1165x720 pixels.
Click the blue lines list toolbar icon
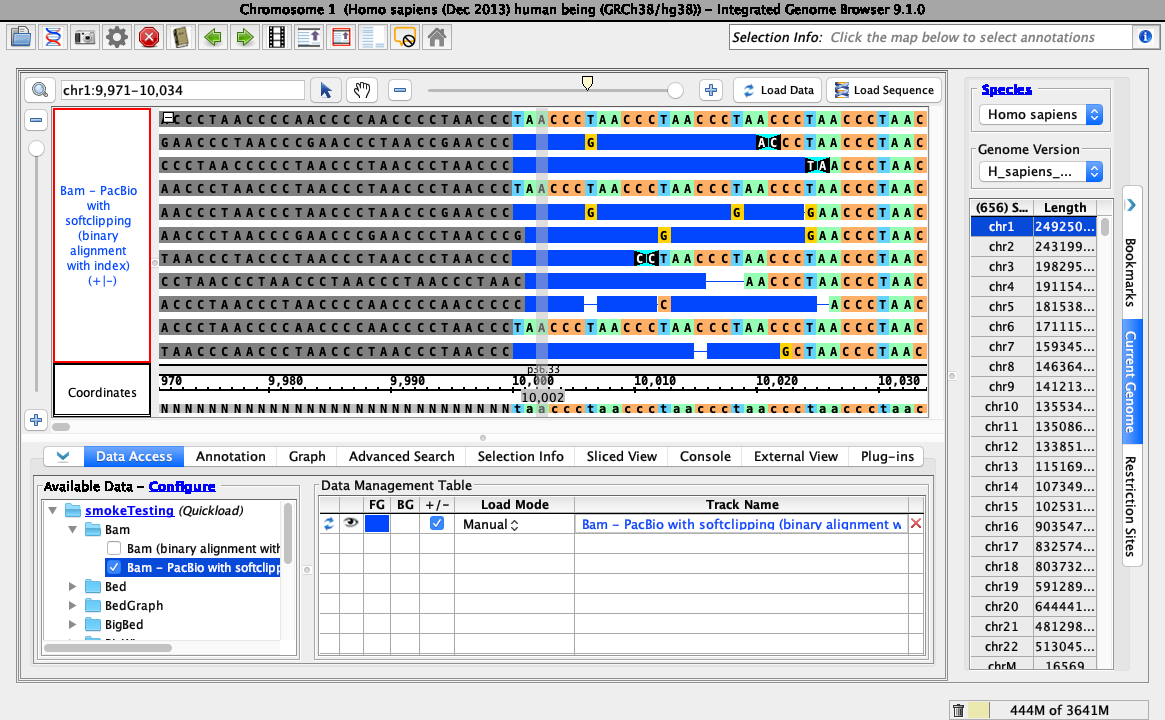click(373, 37)
